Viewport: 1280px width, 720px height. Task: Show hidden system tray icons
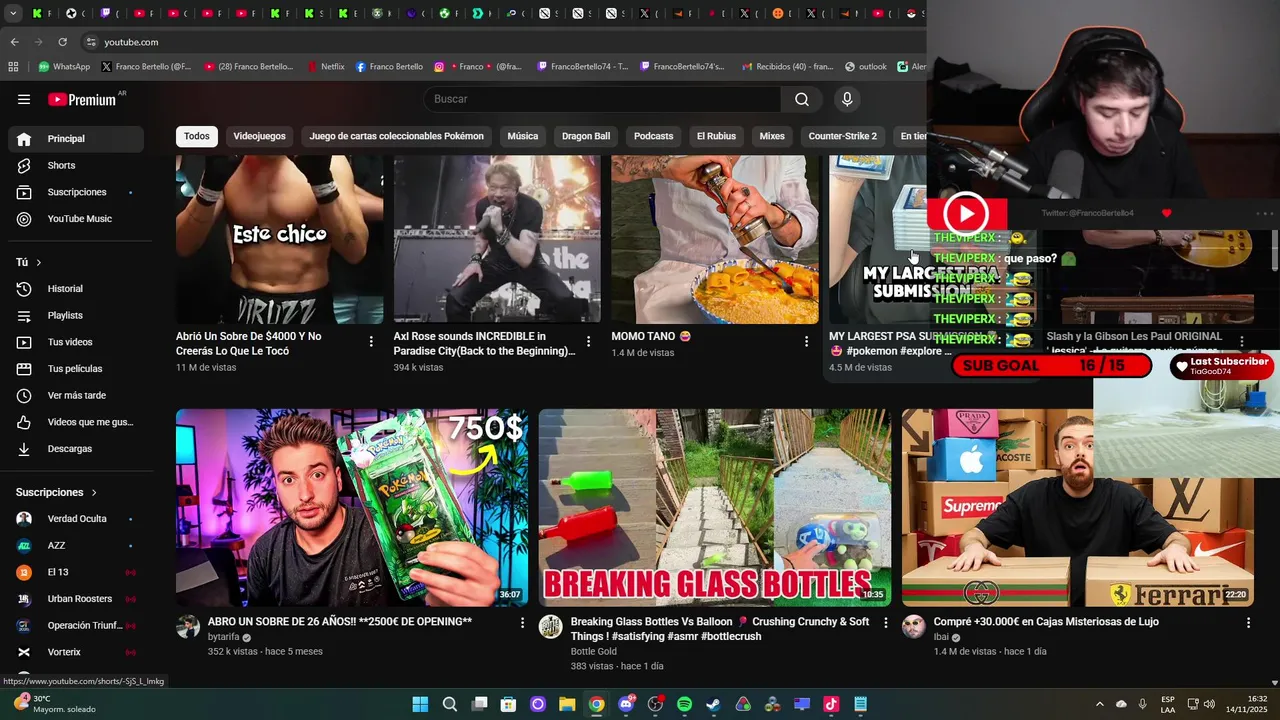click(1099, 704)
